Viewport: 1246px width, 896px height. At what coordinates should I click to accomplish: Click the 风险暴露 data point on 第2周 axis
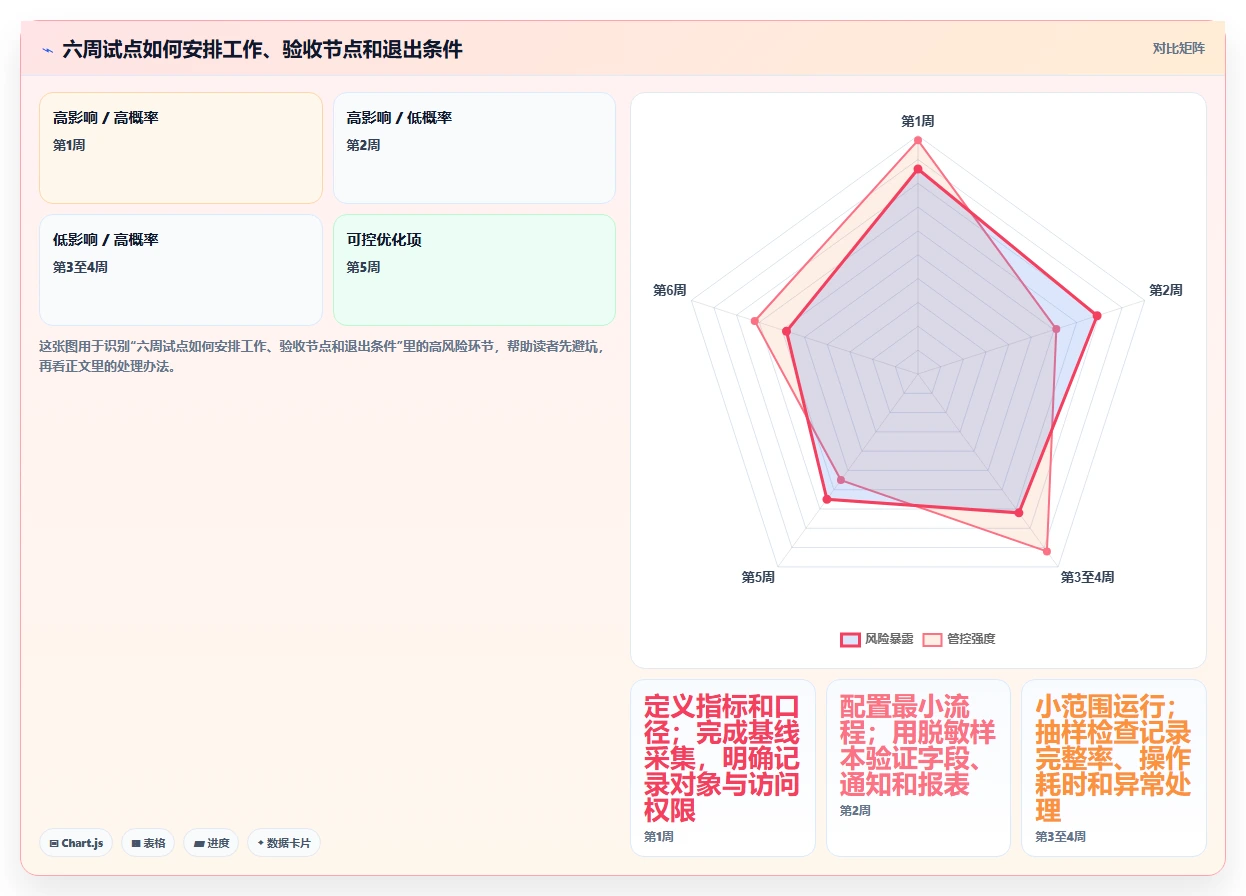1096,316
